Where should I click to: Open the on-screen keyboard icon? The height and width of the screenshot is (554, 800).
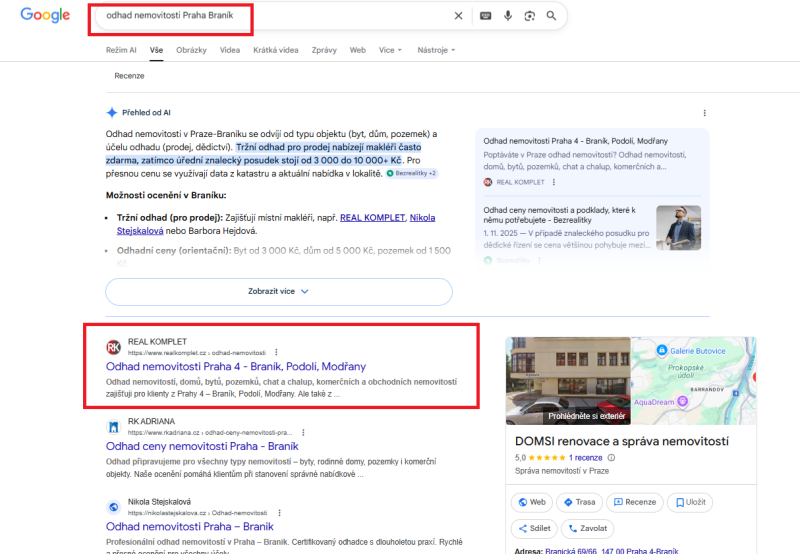point(486,16)
